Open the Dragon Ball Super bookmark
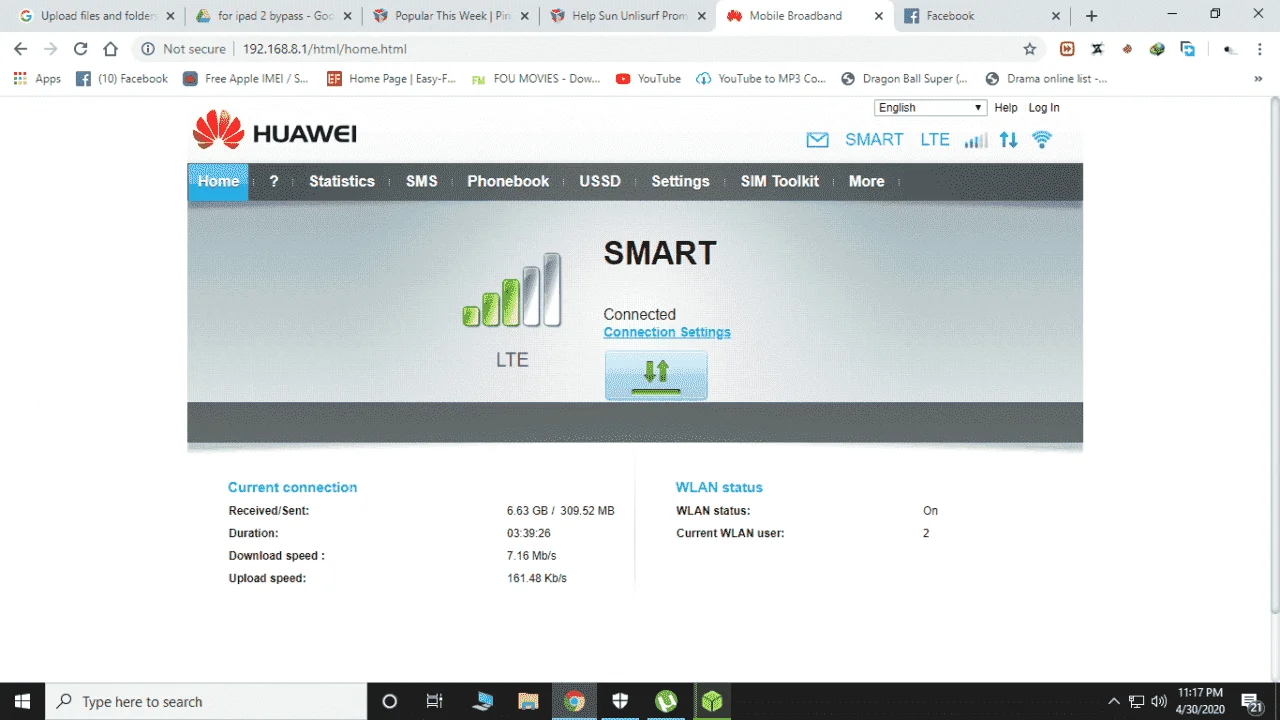This screenshot has height=720, width=1280. pos(905,79)
